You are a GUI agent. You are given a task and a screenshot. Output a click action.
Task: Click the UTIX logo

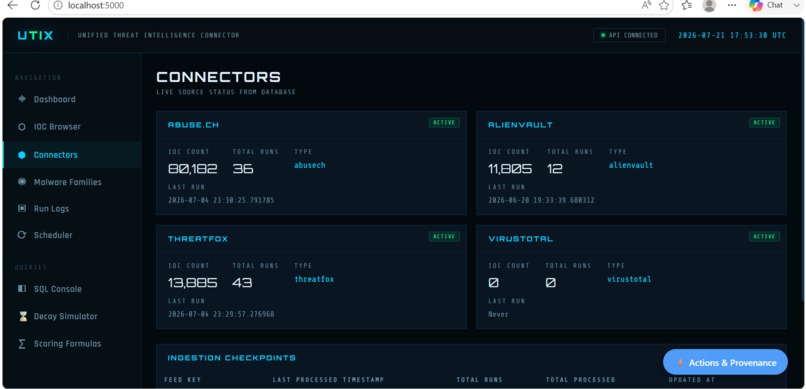[x=35, y=35]
